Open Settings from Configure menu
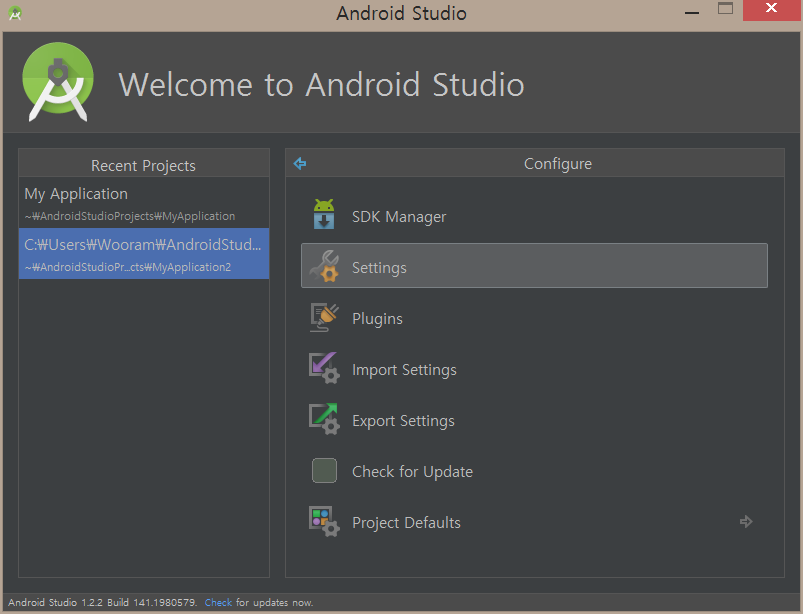Screen dimensions: 803x614 (x=534, y=266)
